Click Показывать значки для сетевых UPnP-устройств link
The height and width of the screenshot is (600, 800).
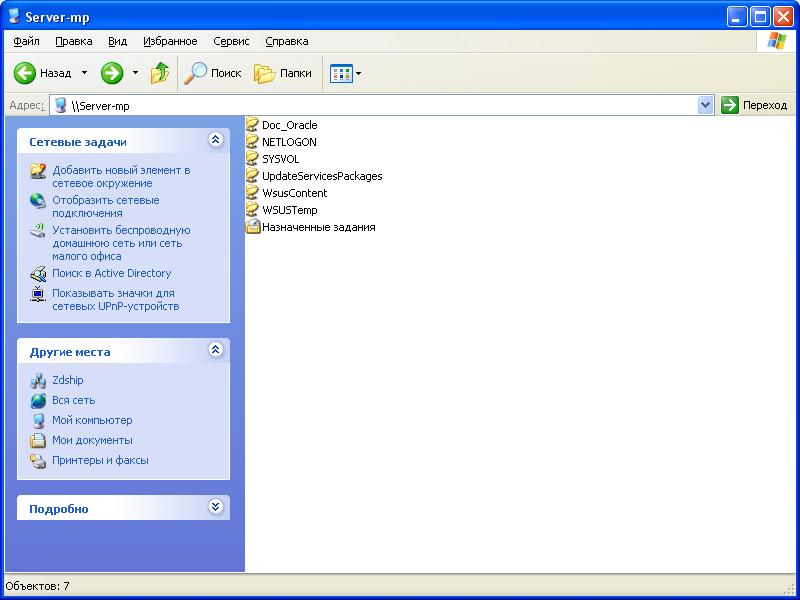pyautogui.click(x=116, y=300)
